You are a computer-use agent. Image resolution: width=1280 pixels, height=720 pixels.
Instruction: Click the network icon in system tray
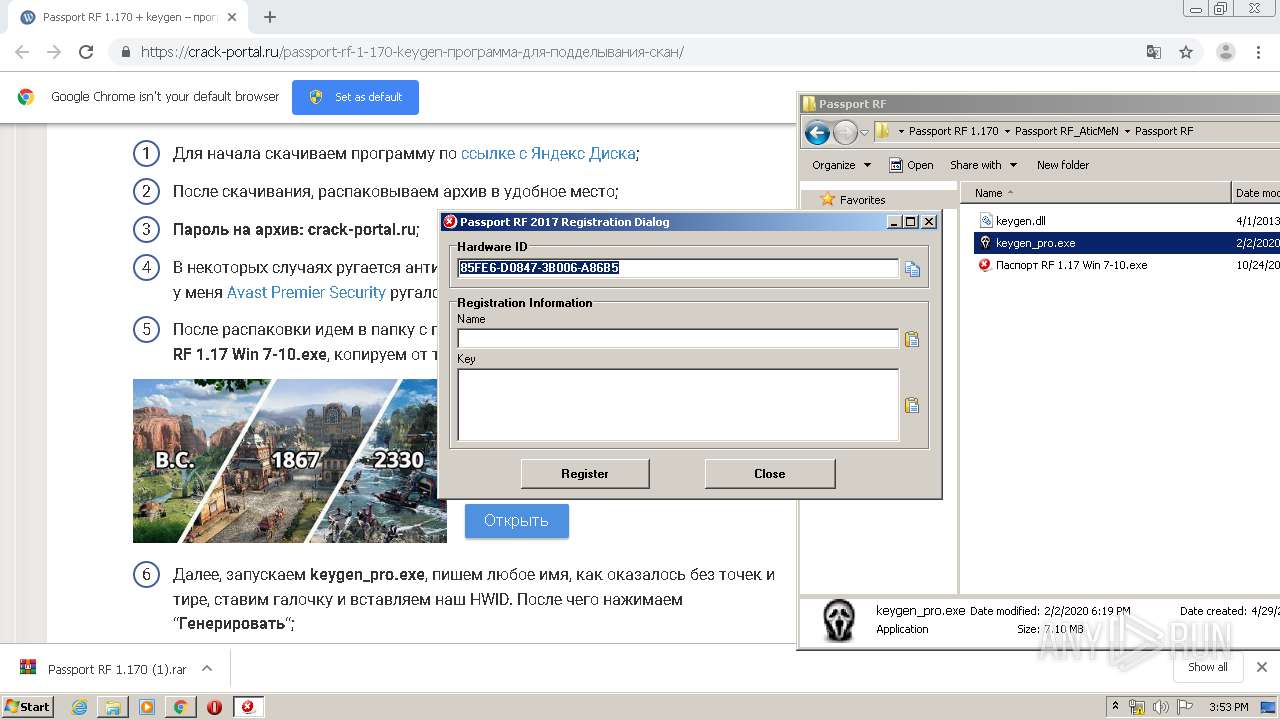pyautogui.click(x=1137, y=707)
